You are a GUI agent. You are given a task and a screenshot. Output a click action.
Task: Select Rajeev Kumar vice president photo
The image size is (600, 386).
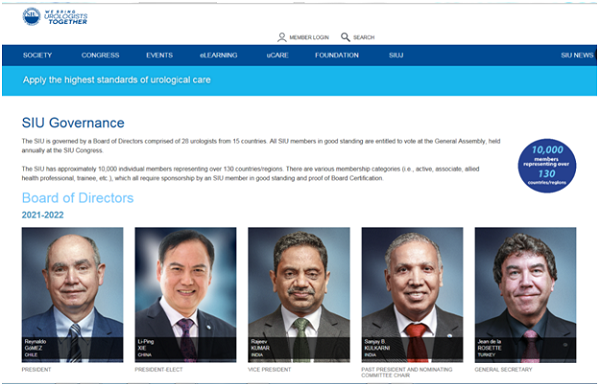pos(299,295)
